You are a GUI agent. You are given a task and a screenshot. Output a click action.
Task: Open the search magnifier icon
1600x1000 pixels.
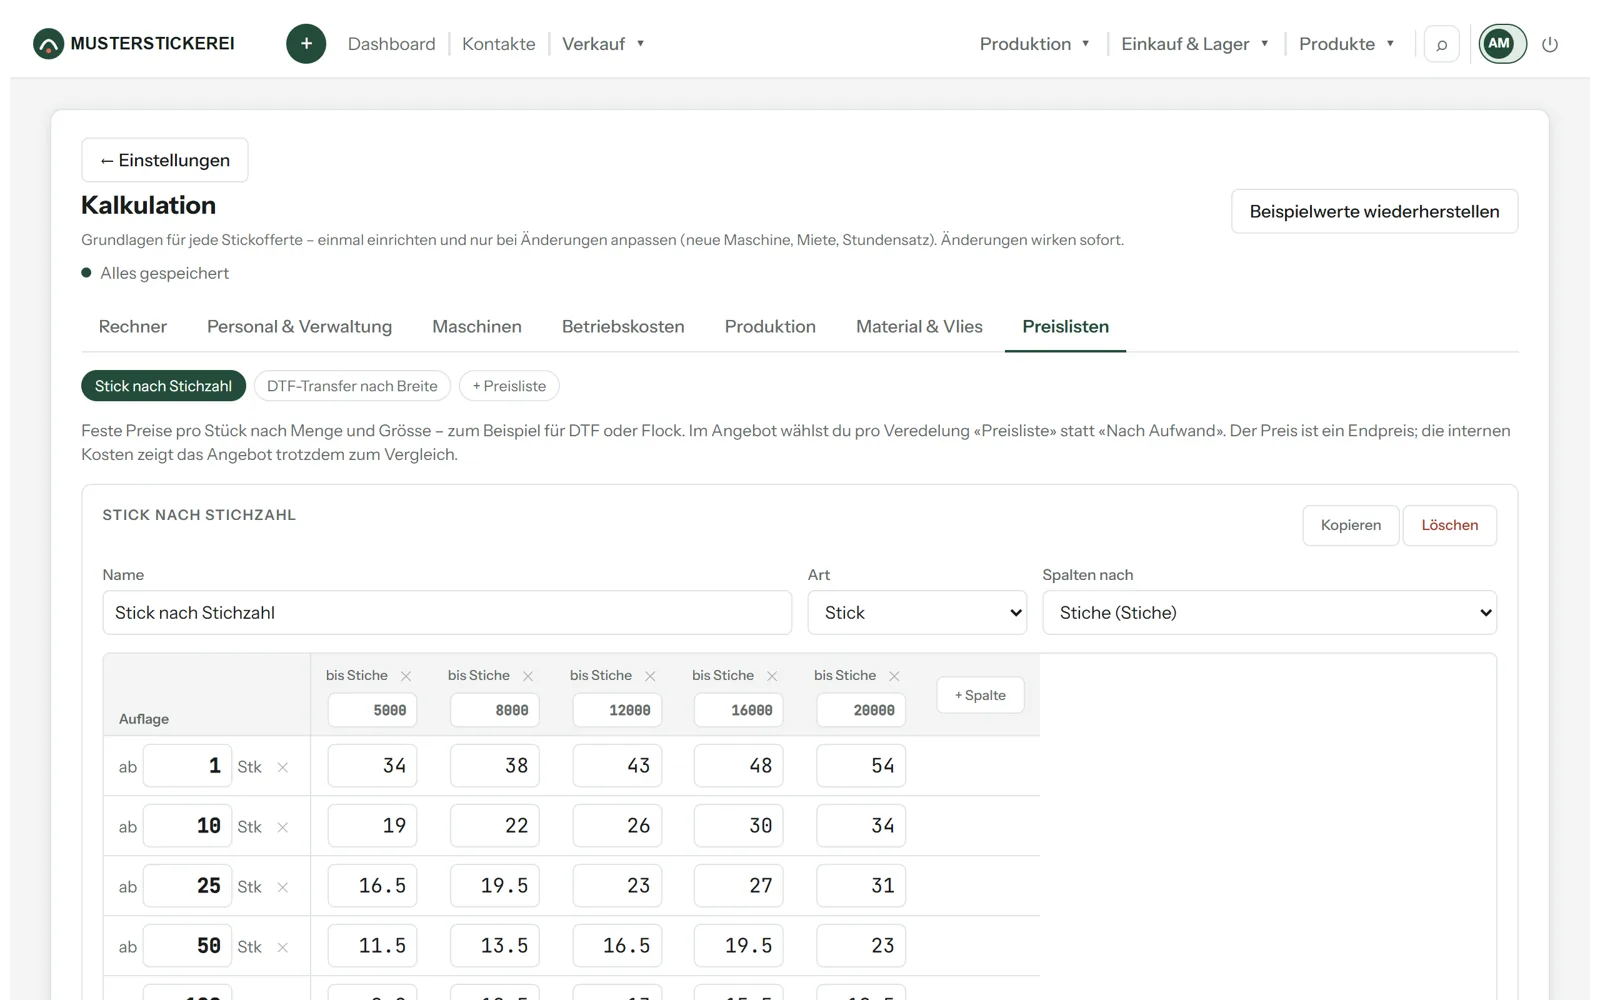click(1441, 44)
